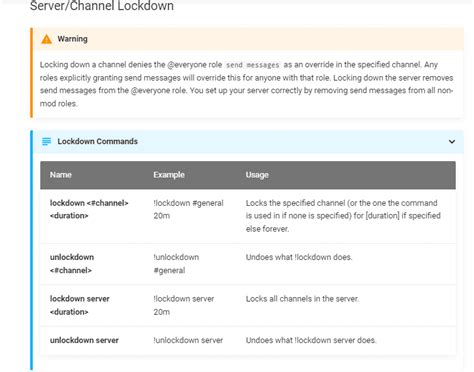Click the Lockdown Commands list icon

coord(46,142)
